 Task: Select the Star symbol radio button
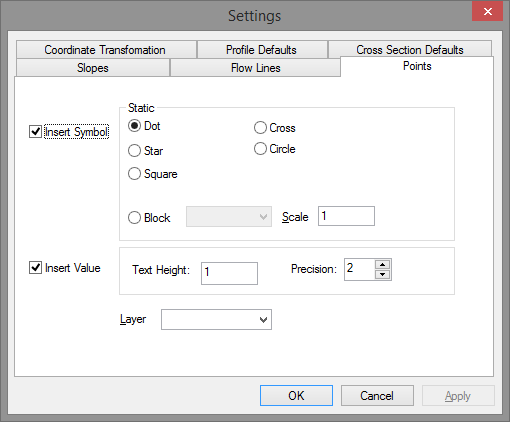coord(134,151)
